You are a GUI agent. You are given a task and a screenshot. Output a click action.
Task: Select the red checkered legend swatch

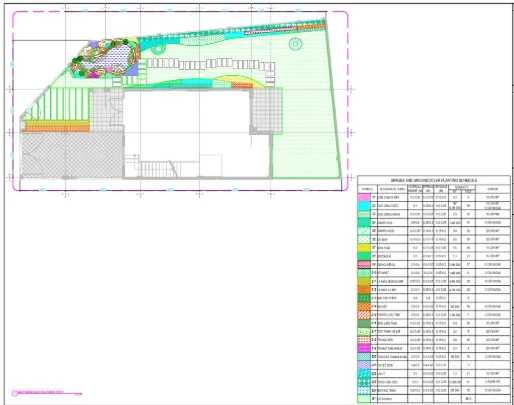click(364, 264)
